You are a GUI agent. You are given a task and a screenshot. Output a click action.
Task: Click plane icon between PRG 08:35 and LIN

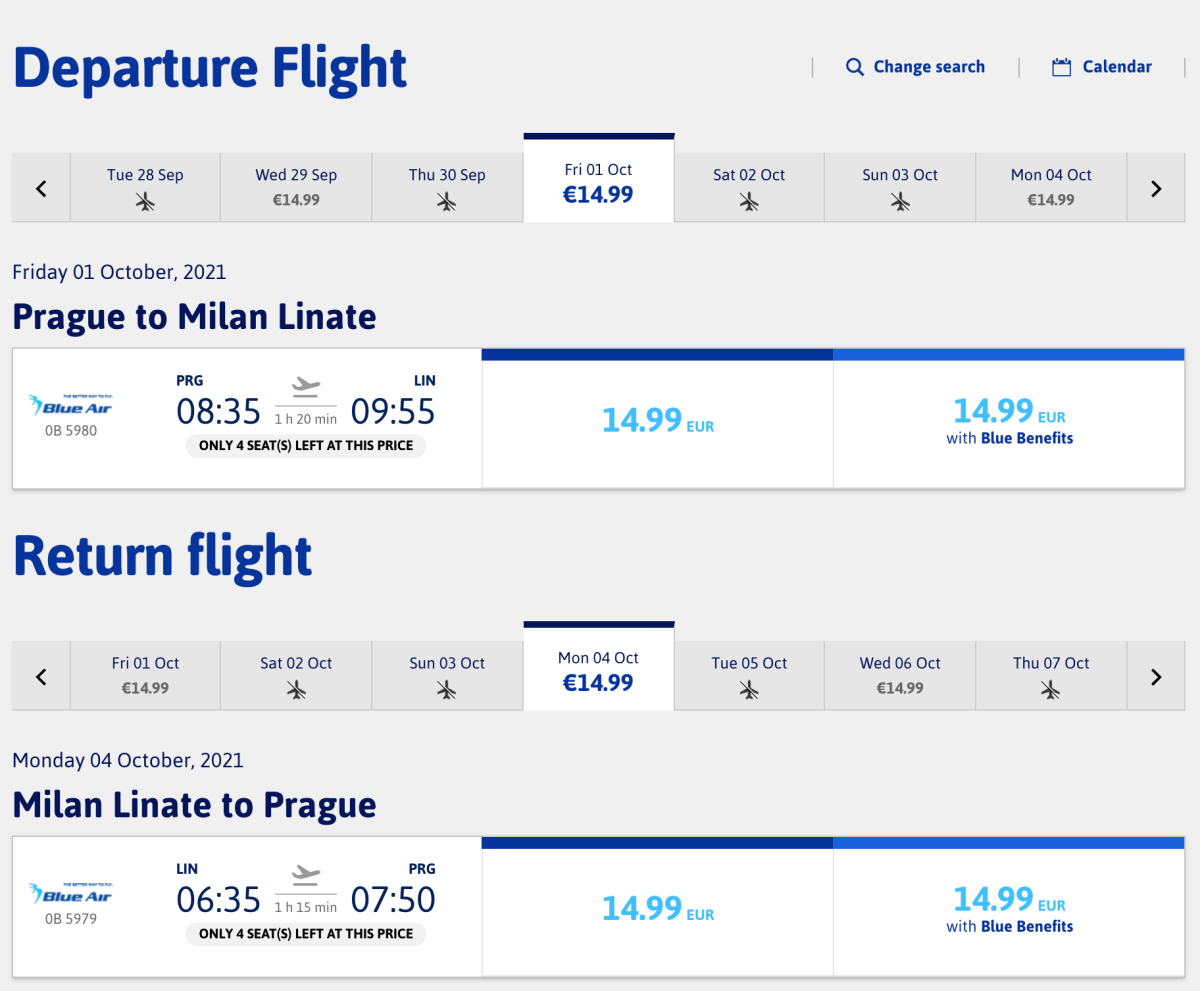tap(306, 386)
